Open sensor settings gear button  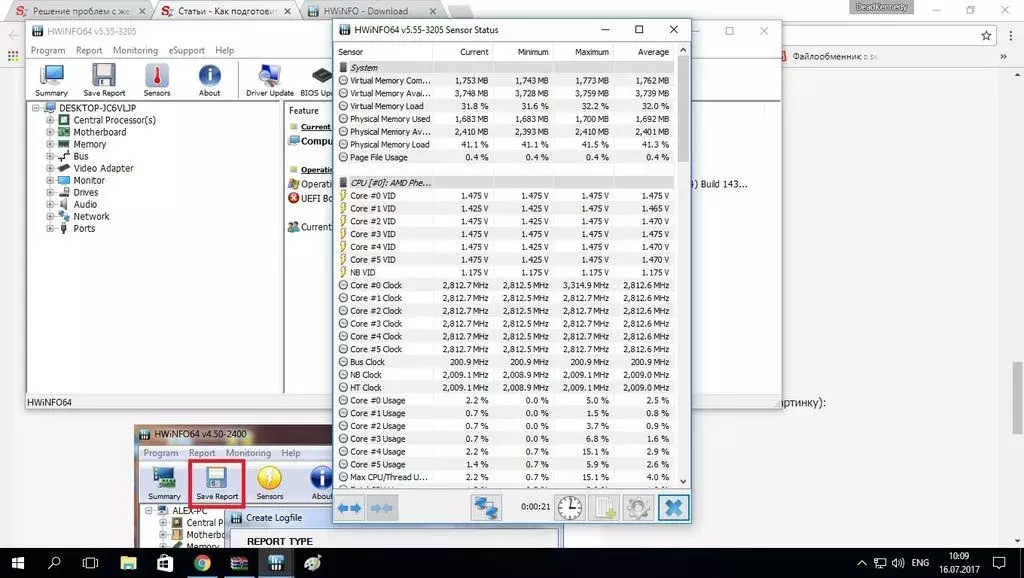[x=637, y=507]
